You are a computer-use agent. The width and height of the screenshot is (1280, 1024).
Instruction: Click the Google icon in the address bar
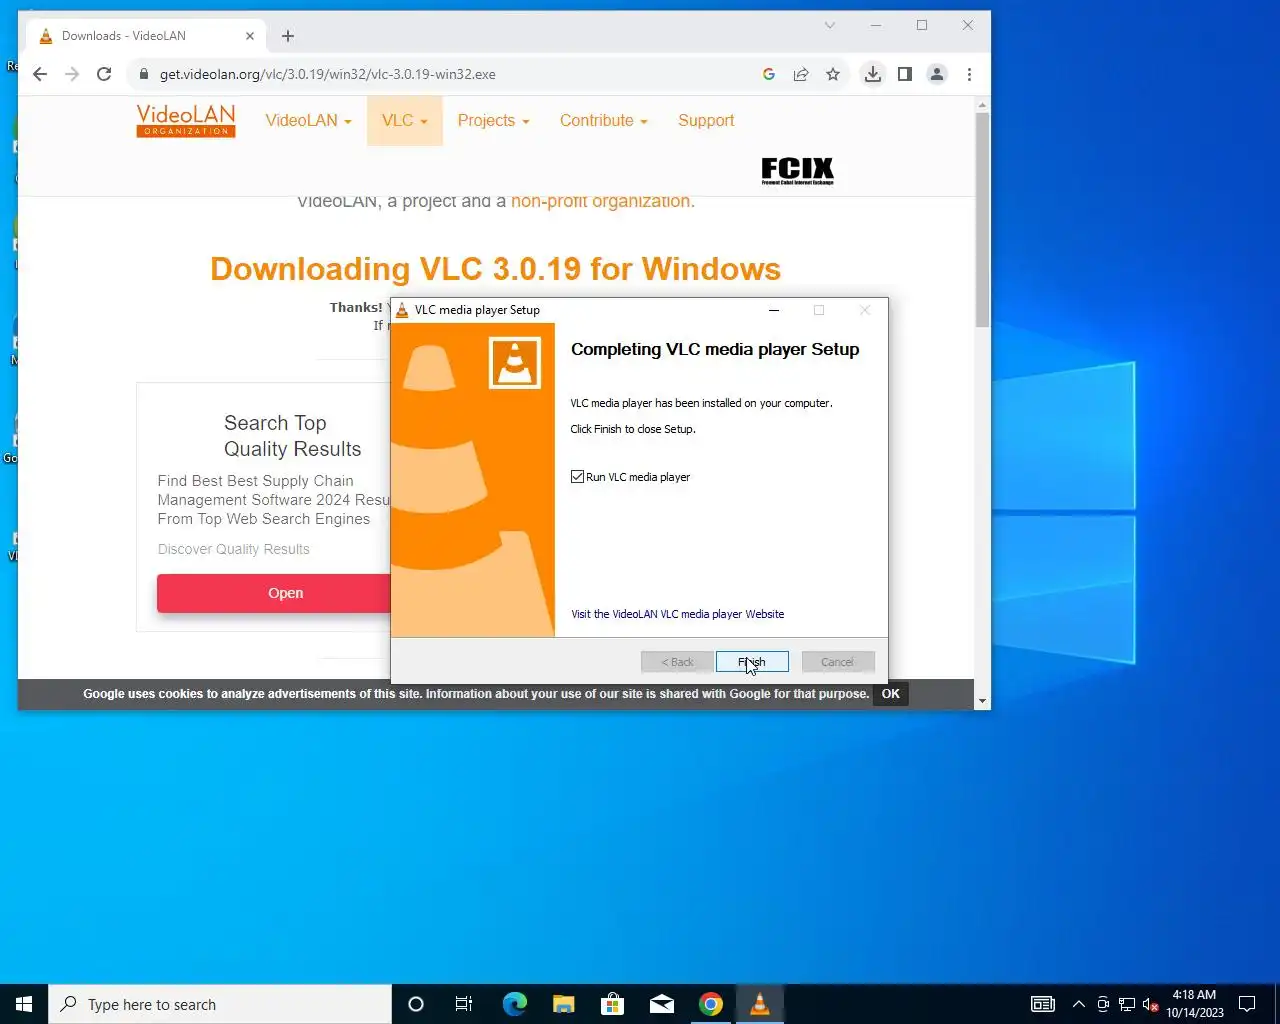click(769, 74)
